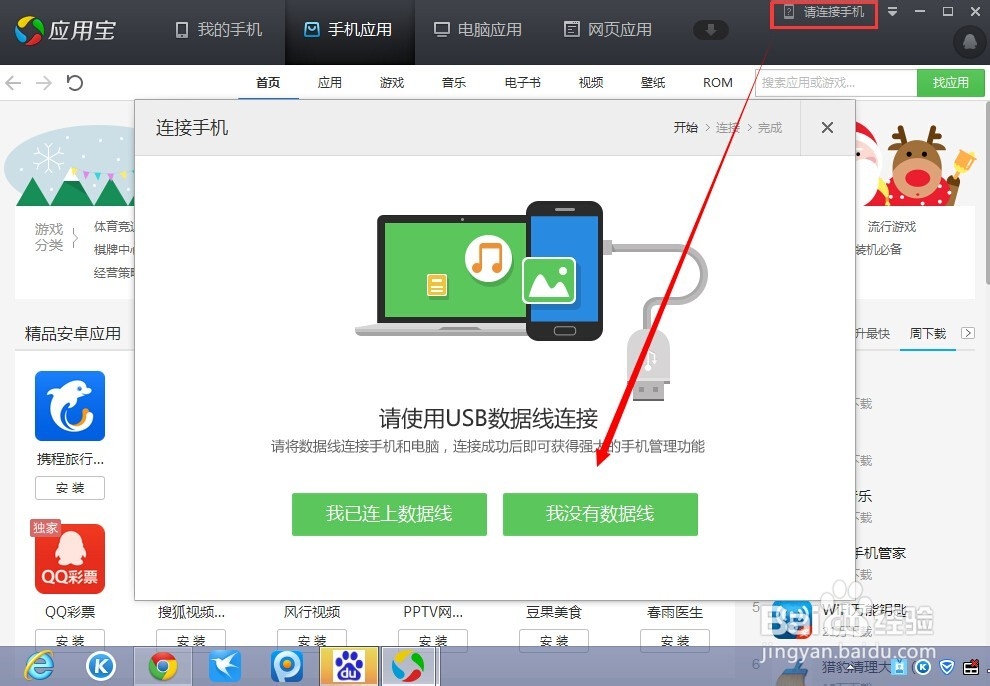
Task: Click the 风行视频 app name
Action: pos(312,612)
